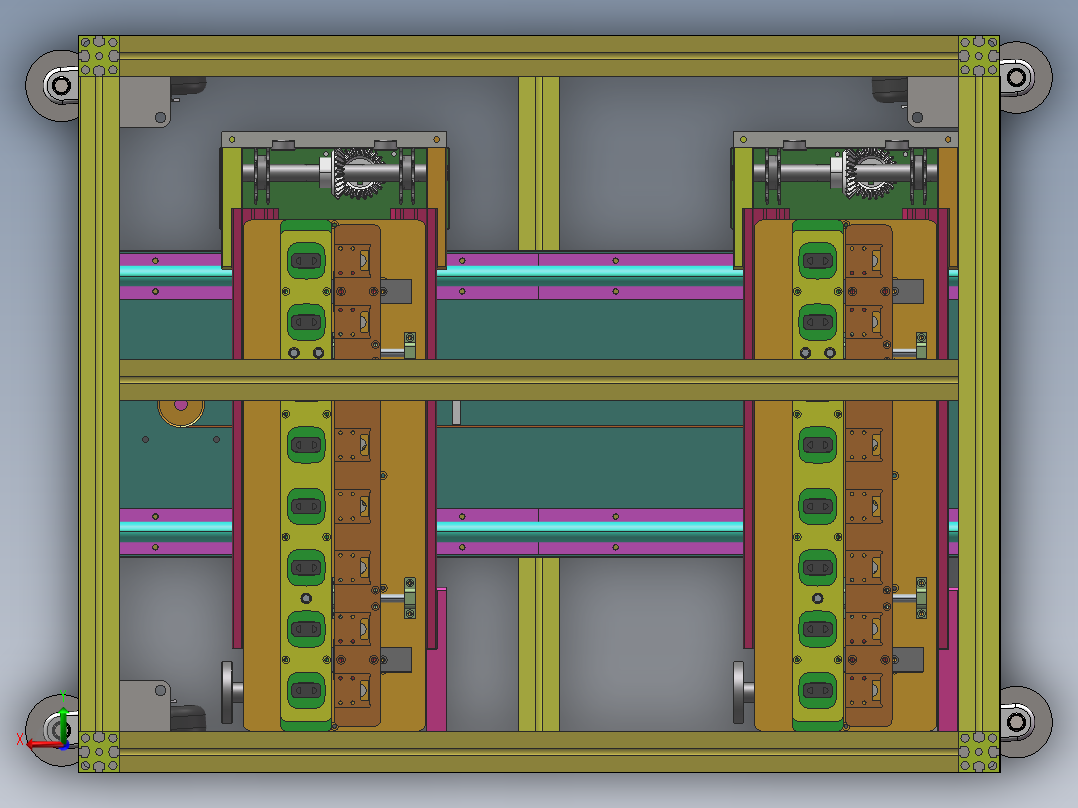The height and width of the screenshot is (808, 1078).
Task: Select the lower center vertical post
Action: [x=539, y=644]
